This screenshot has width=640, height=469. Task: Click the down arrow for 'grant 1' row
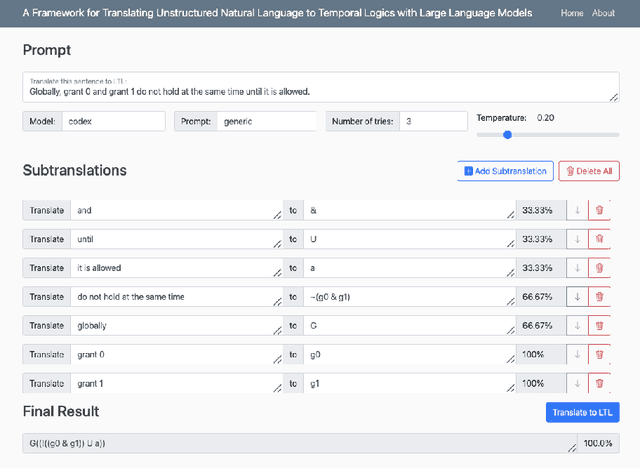(576, 384)
